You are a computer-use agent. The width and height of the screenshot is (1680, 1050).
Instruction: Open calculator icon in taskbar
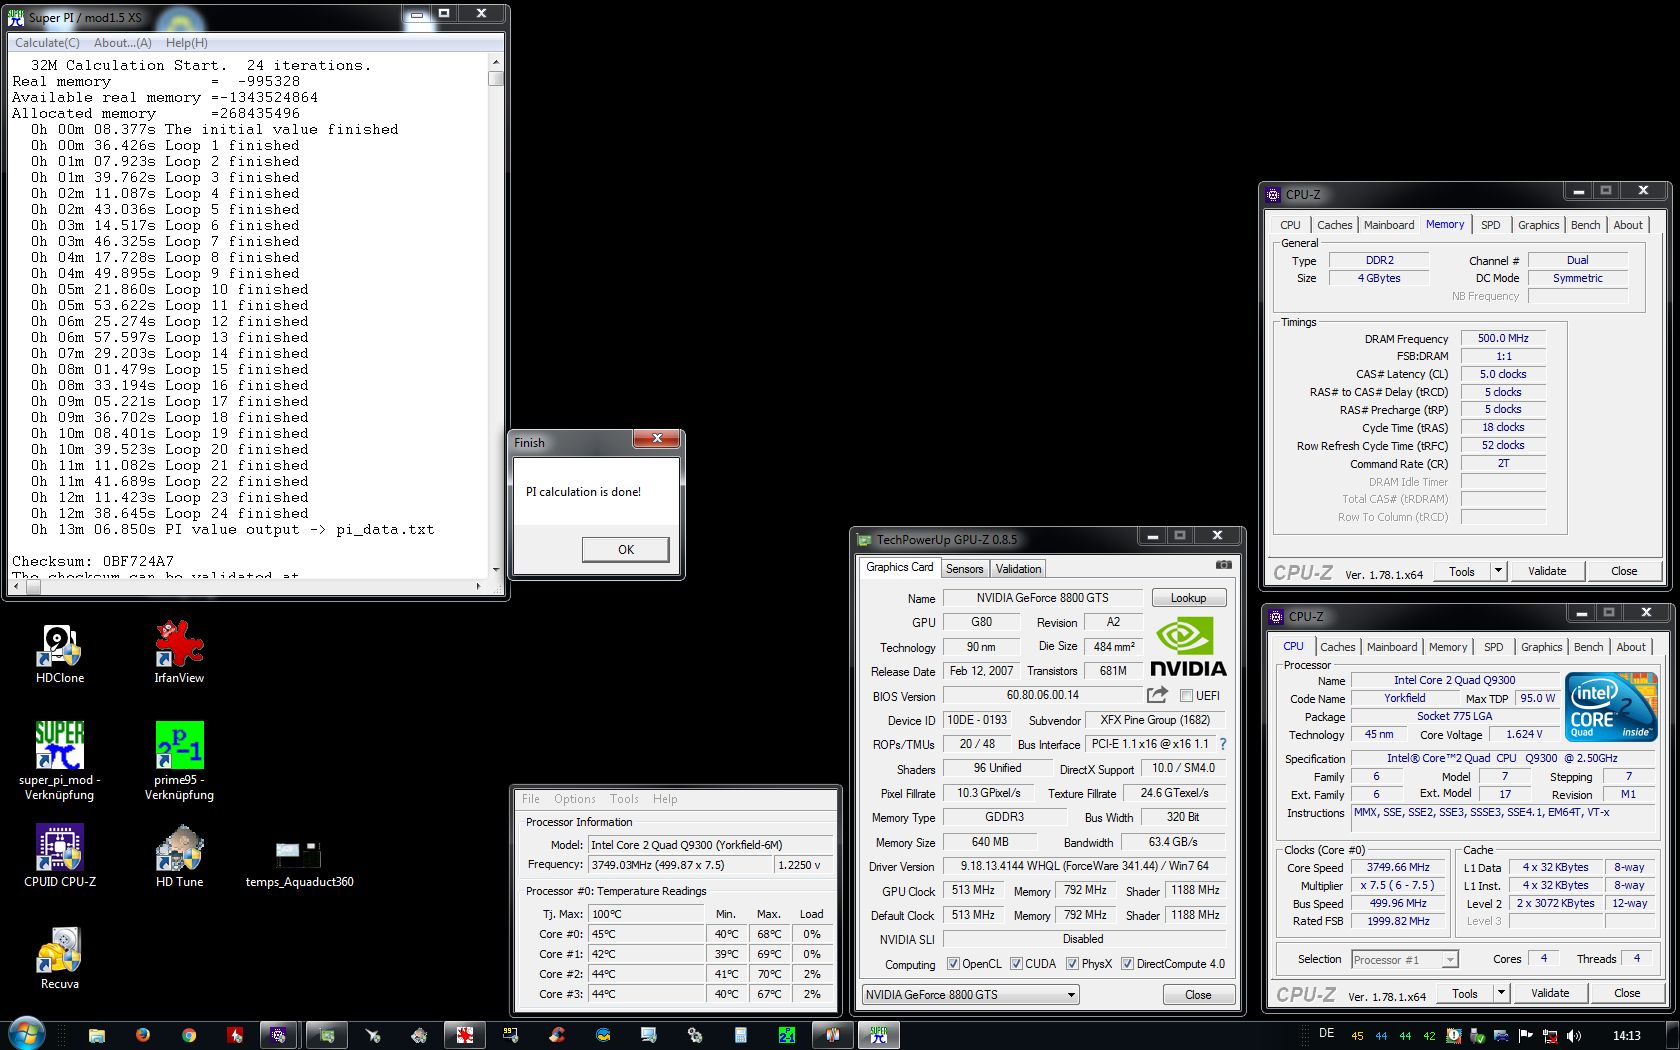[x=741, y=1035]
